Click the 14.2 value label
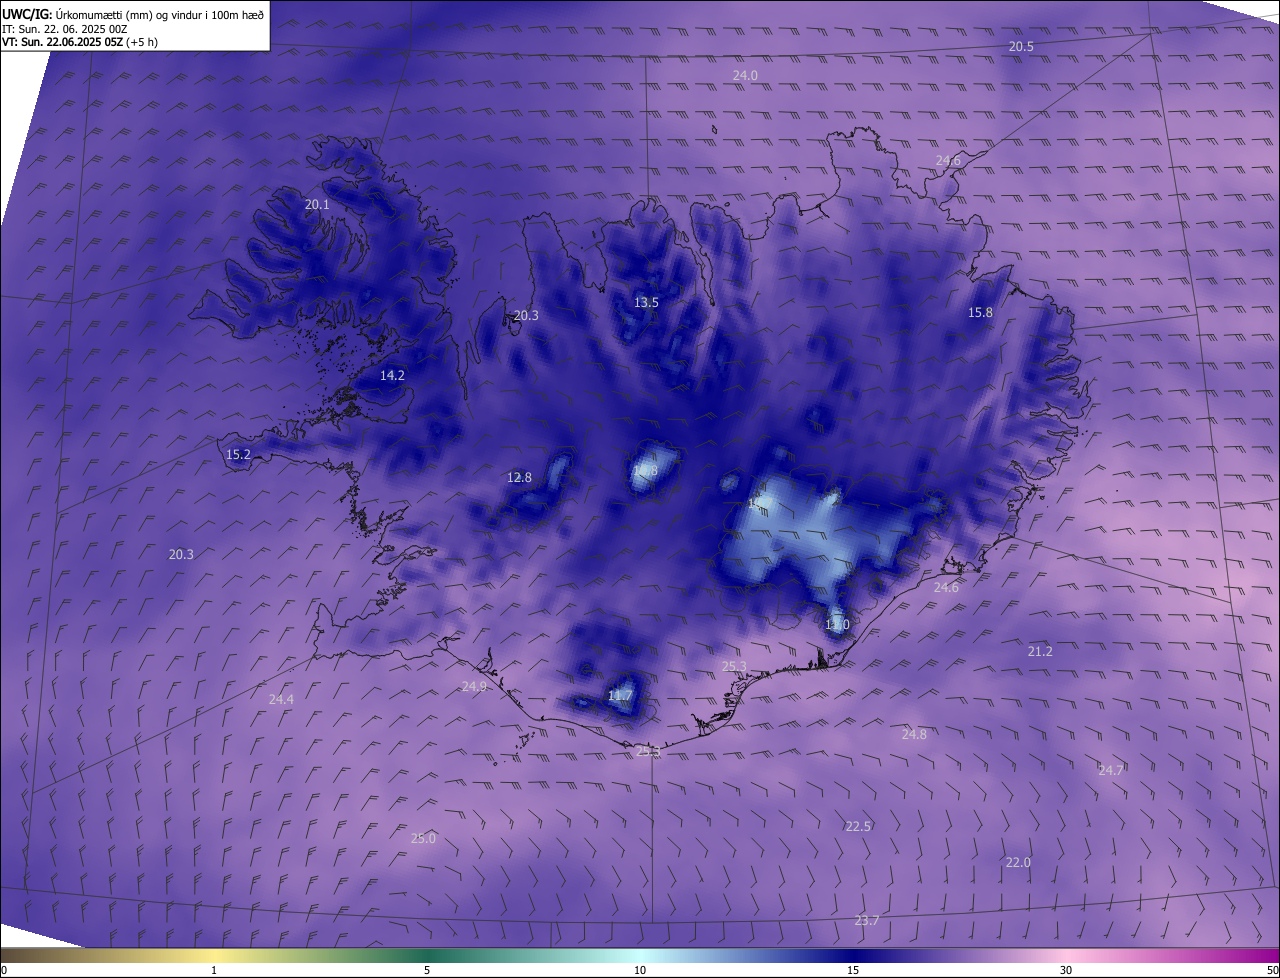This screenshot has width=1280, height=978. click(392, 376)
